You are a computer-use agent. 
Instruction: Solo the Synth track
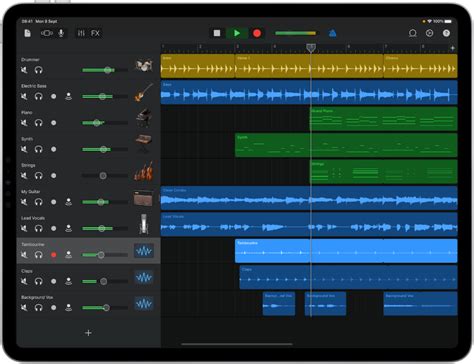point(39,149)
